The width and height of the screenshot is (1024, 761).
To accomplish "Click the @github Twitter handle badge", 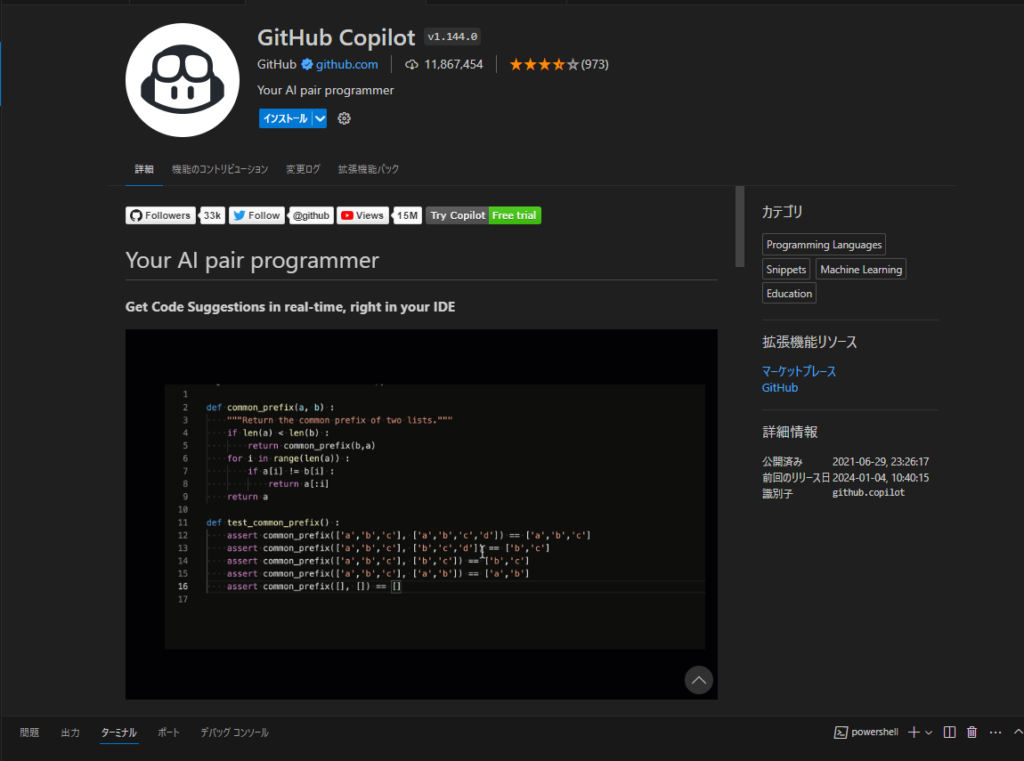I will tap(311, 216).
